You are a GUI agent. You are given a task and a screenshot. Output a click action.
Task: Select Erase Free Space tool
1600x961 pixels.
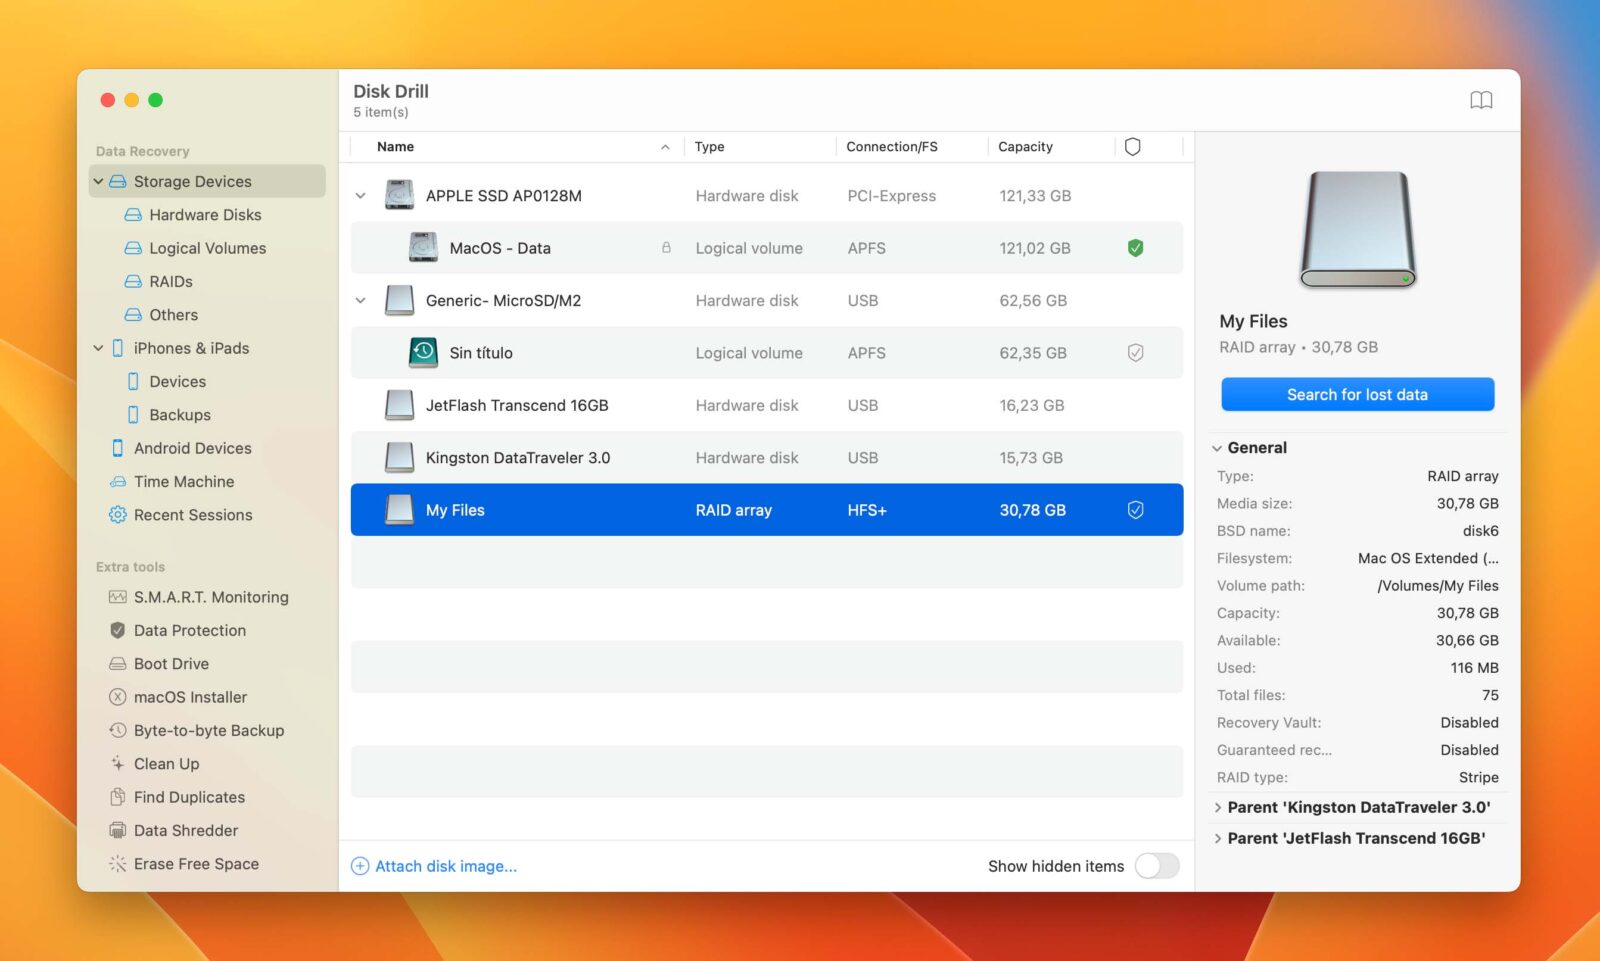pos(196,863)
